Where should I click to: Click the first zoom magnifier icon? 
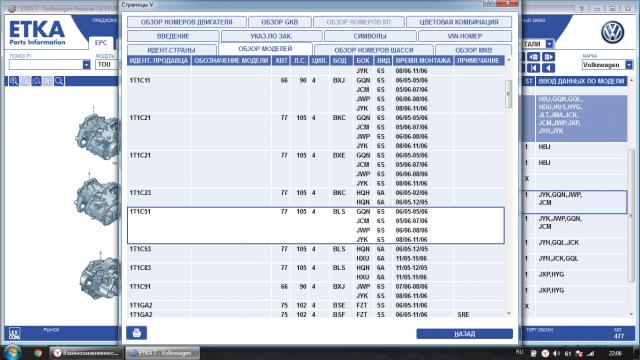click(x=14, y=81)
